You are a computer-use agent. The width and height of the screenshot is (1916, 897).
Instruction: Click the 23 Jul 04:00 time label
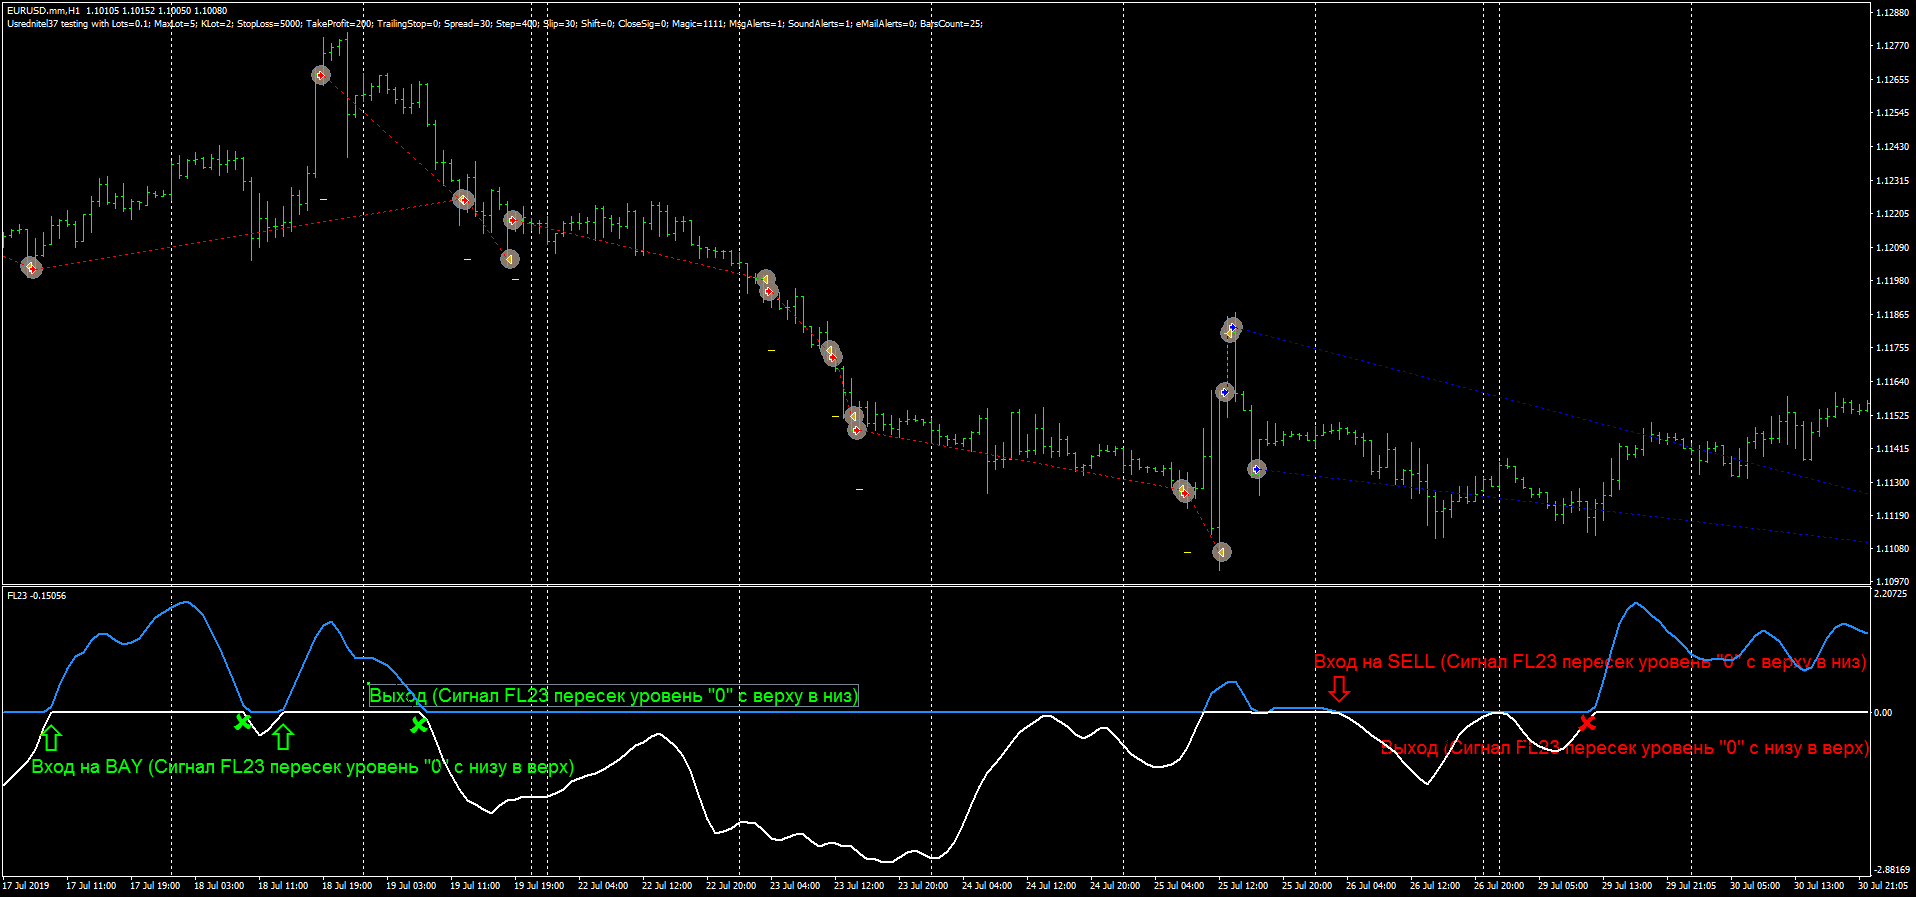tap(795, 886)
